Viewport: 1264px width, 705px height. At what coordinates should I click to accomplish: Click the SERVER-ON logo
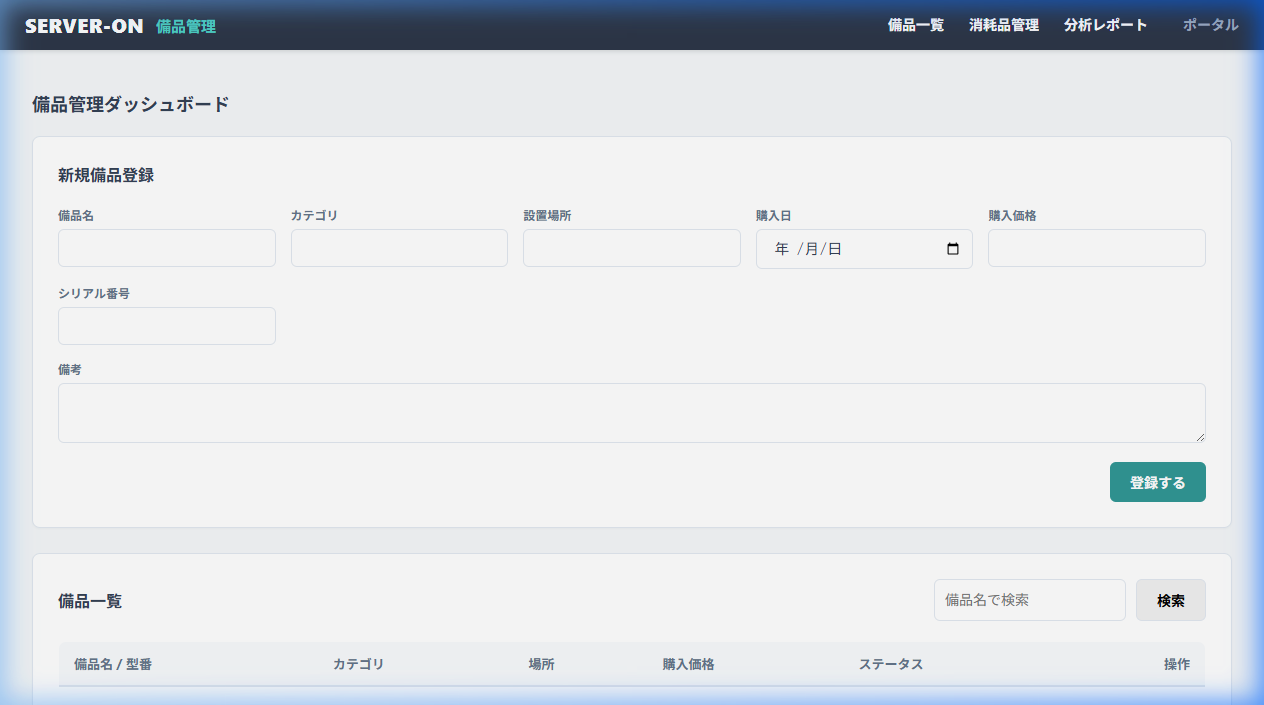(84, 26)
